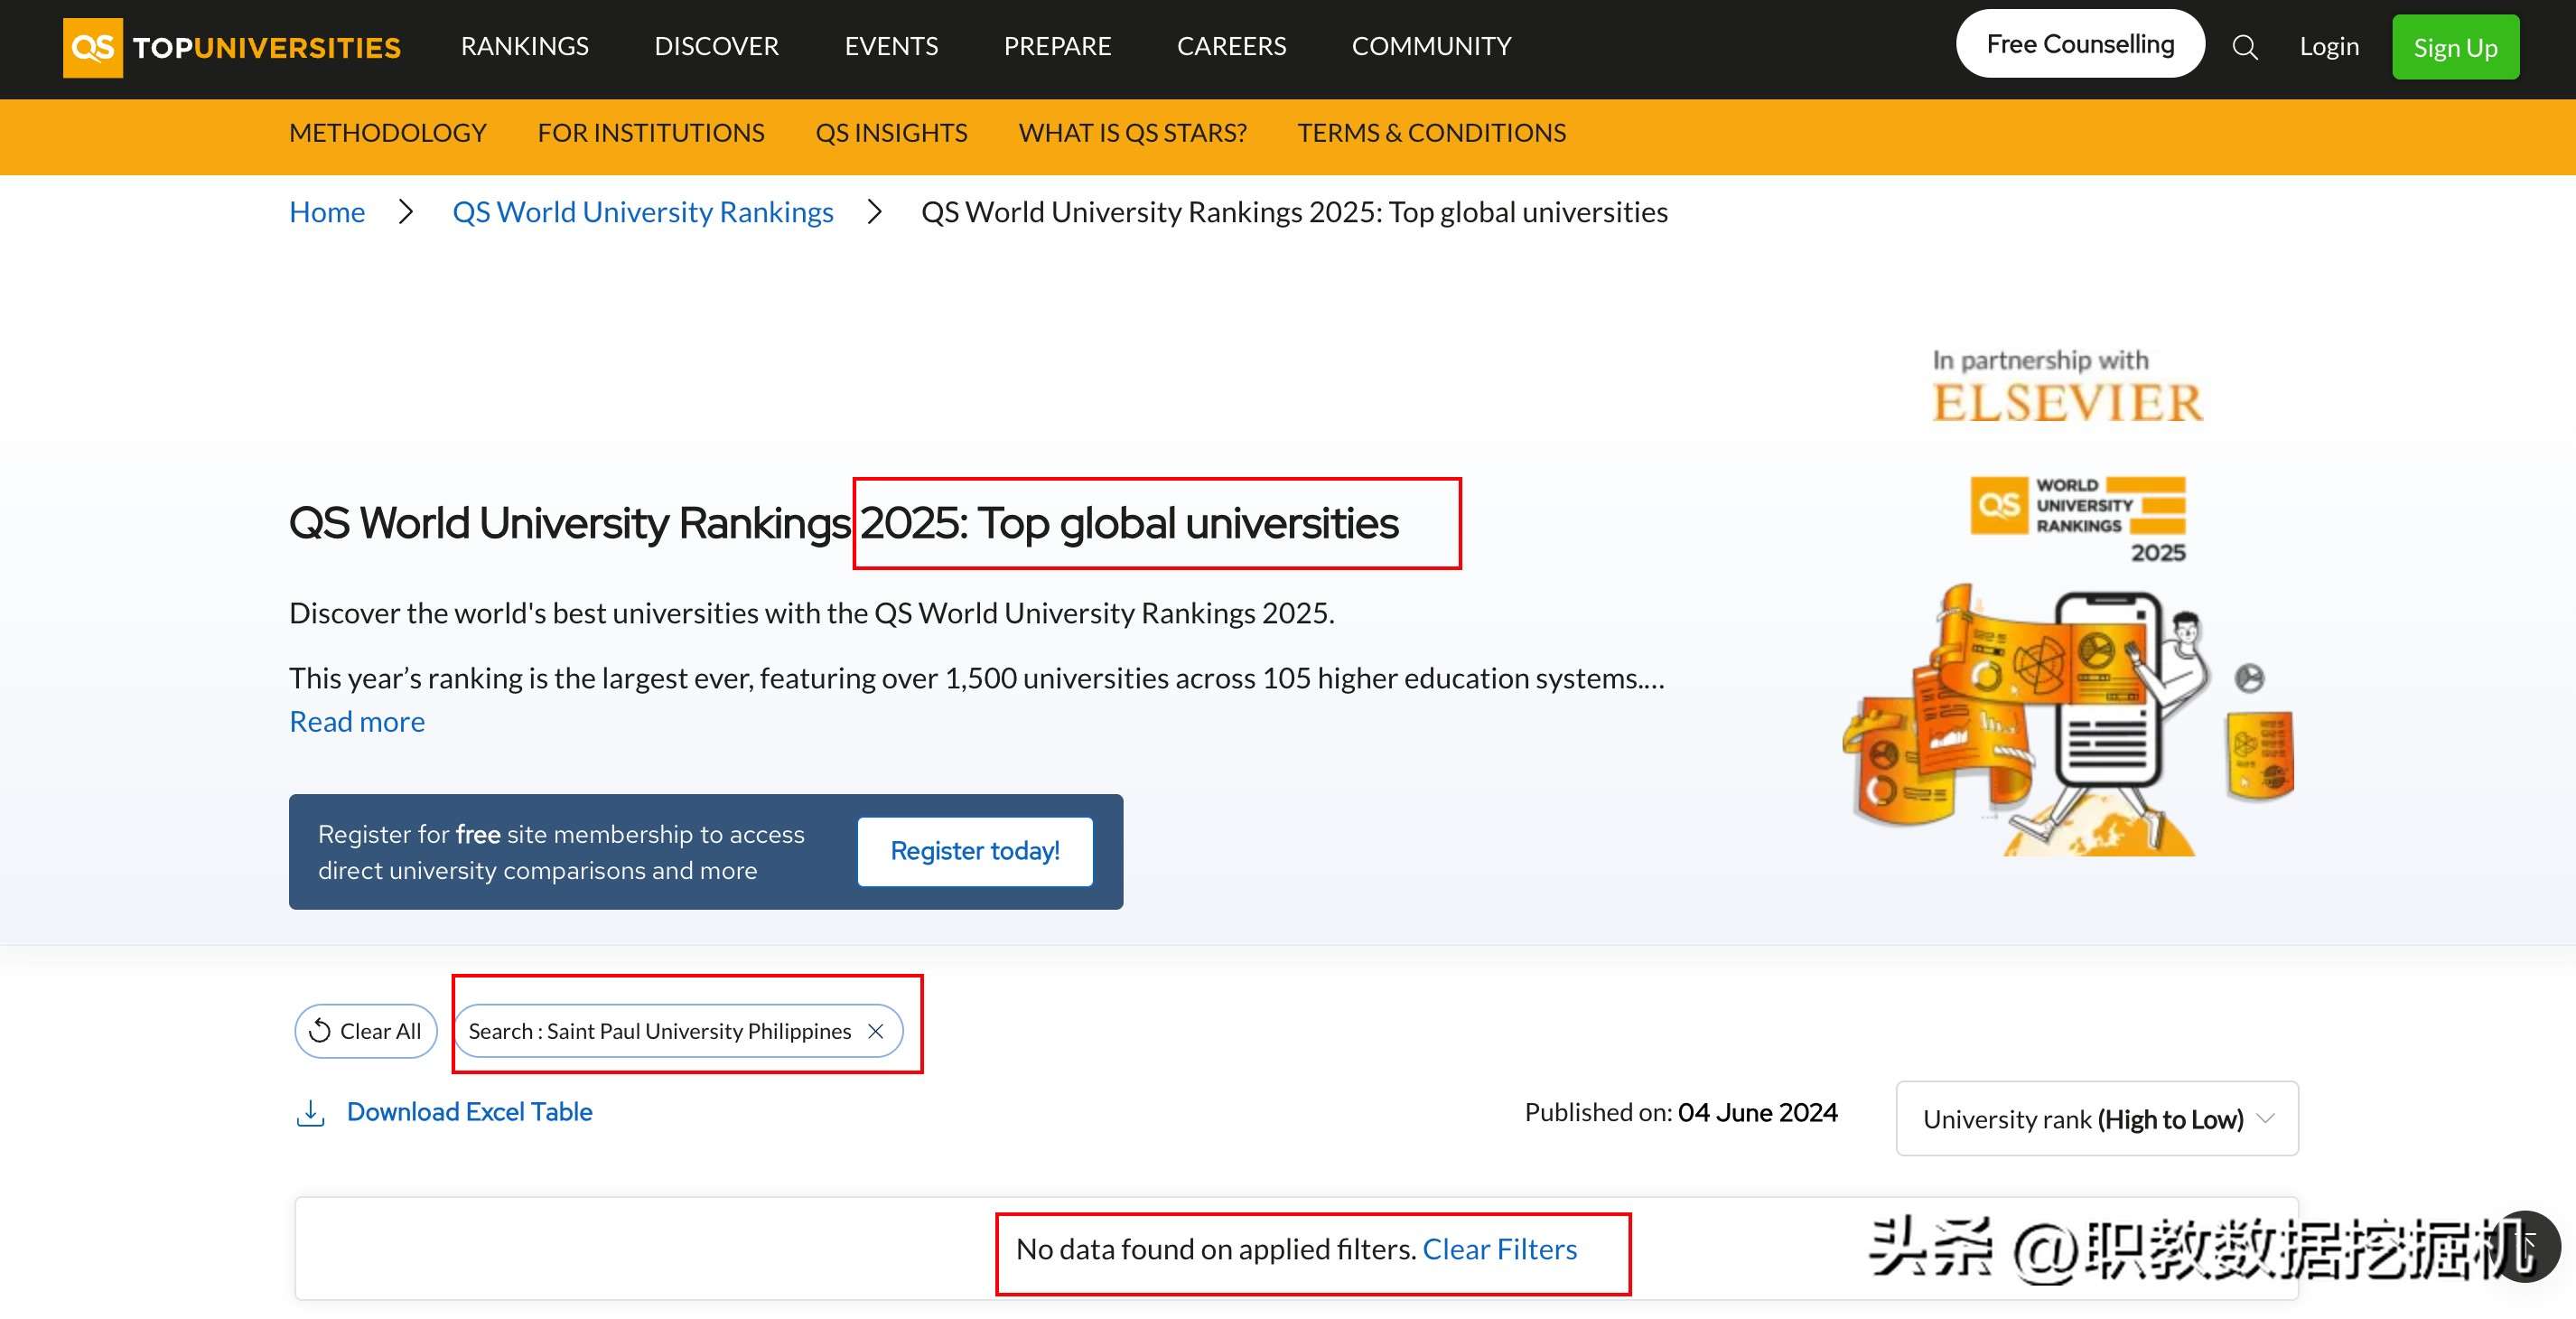This screenshot has width=2576, height=1319.
Task: Click the Register today! button
Action: click(x=975, y=851)
